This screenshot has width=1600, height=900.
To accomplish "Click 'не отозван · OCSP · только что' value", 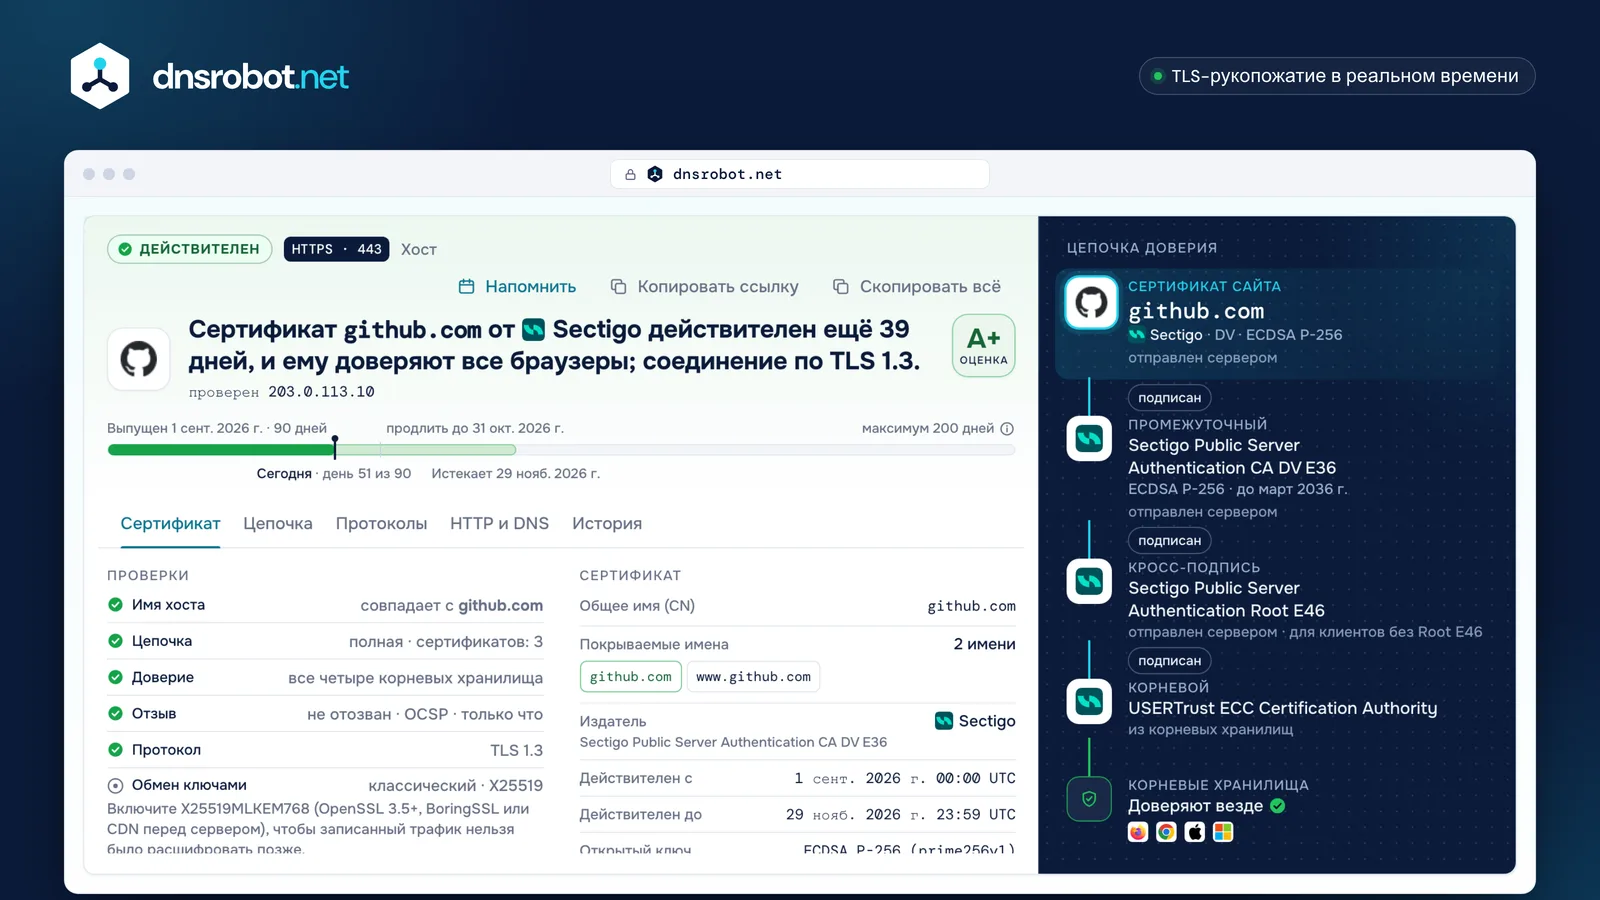I will point(425,714).
